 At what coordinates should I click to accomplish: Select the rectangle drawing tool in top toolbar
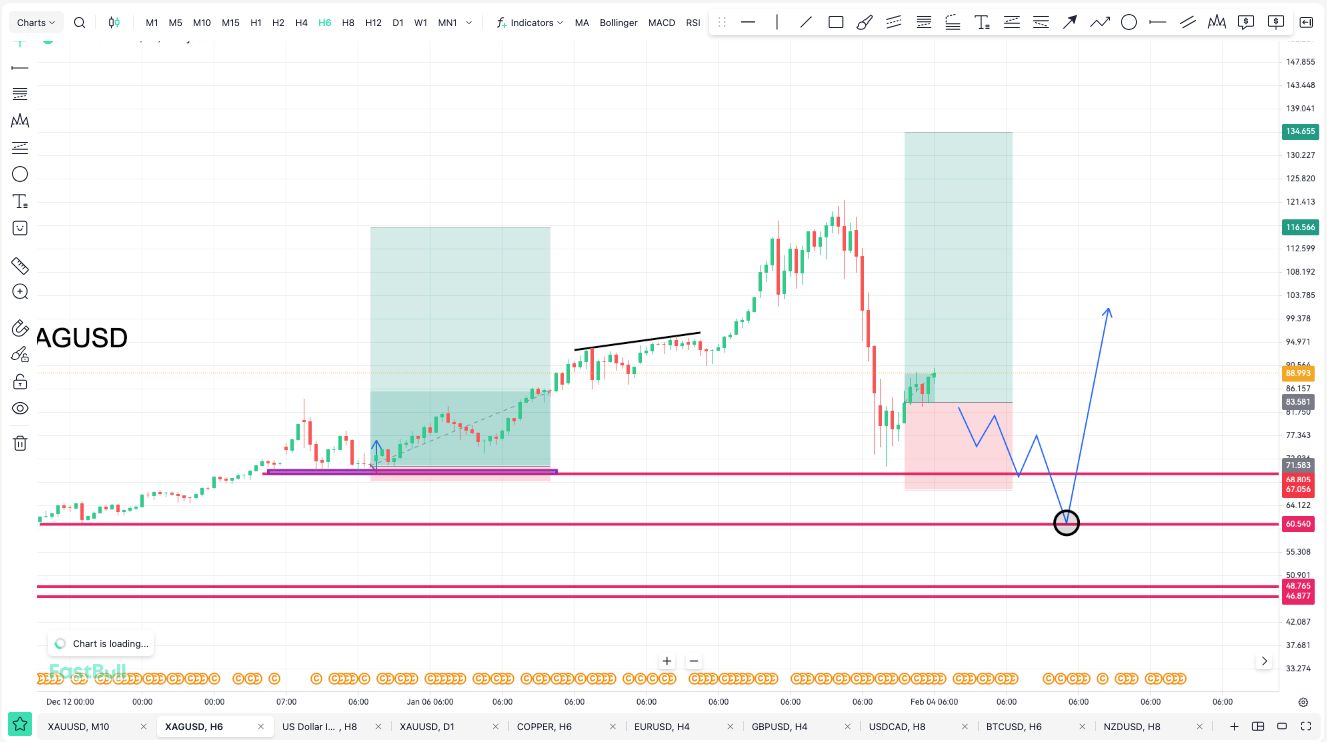coord(836,22)
